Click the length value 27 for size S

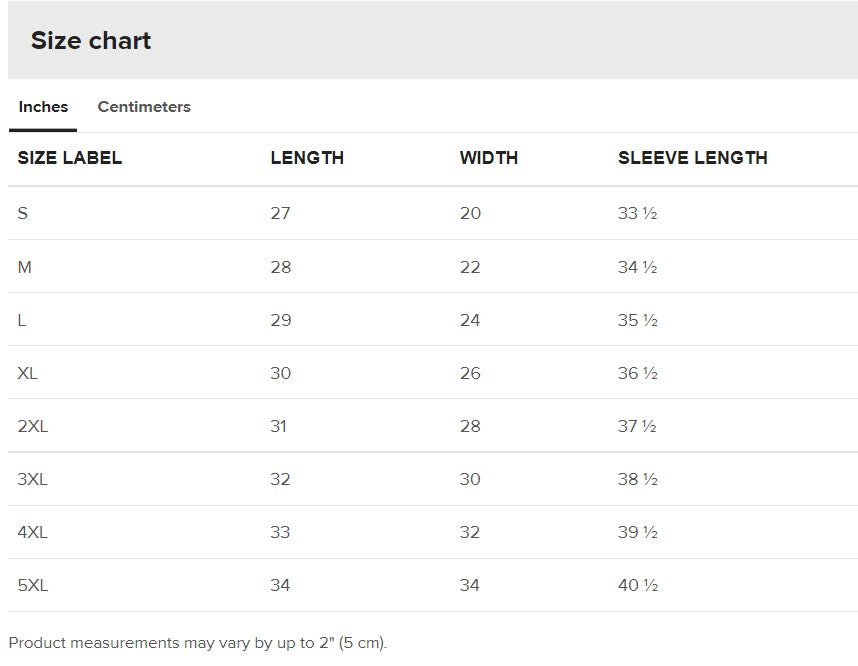click(281, 213)
